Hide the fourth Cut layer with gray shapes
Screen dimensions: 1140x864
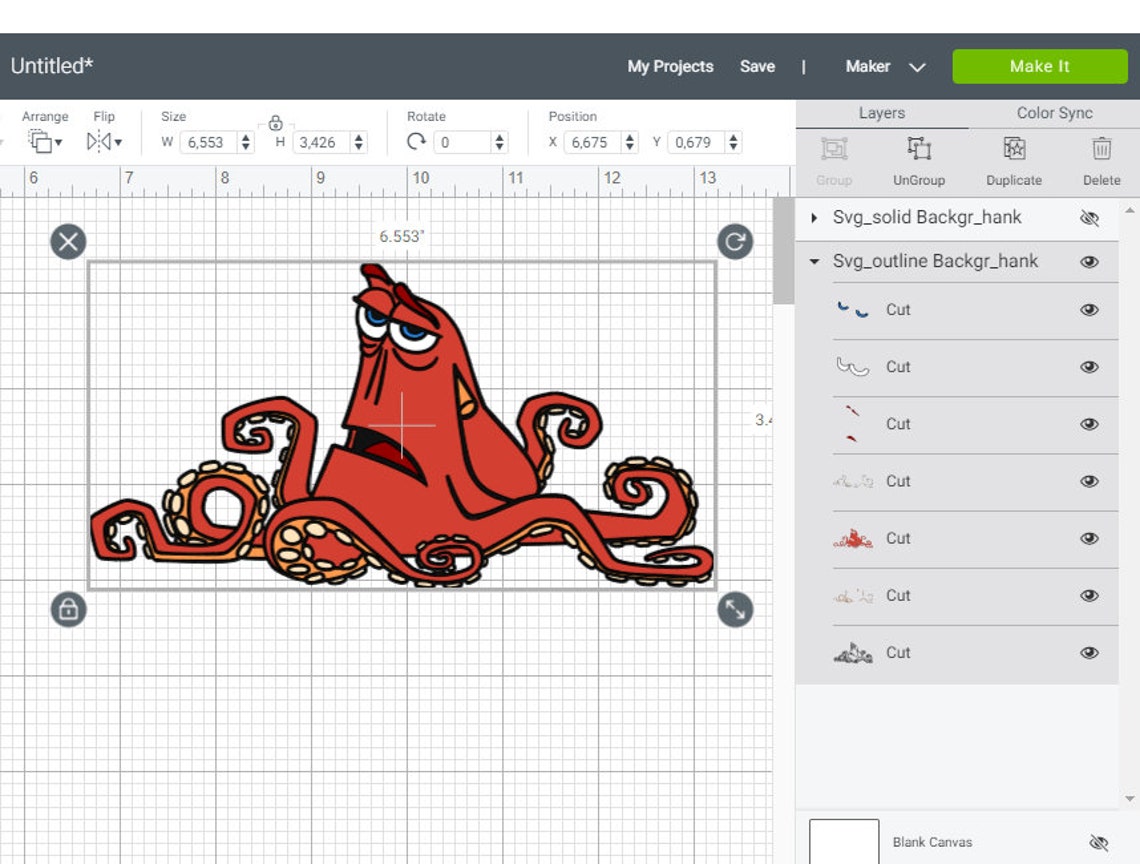[1089, 481]
